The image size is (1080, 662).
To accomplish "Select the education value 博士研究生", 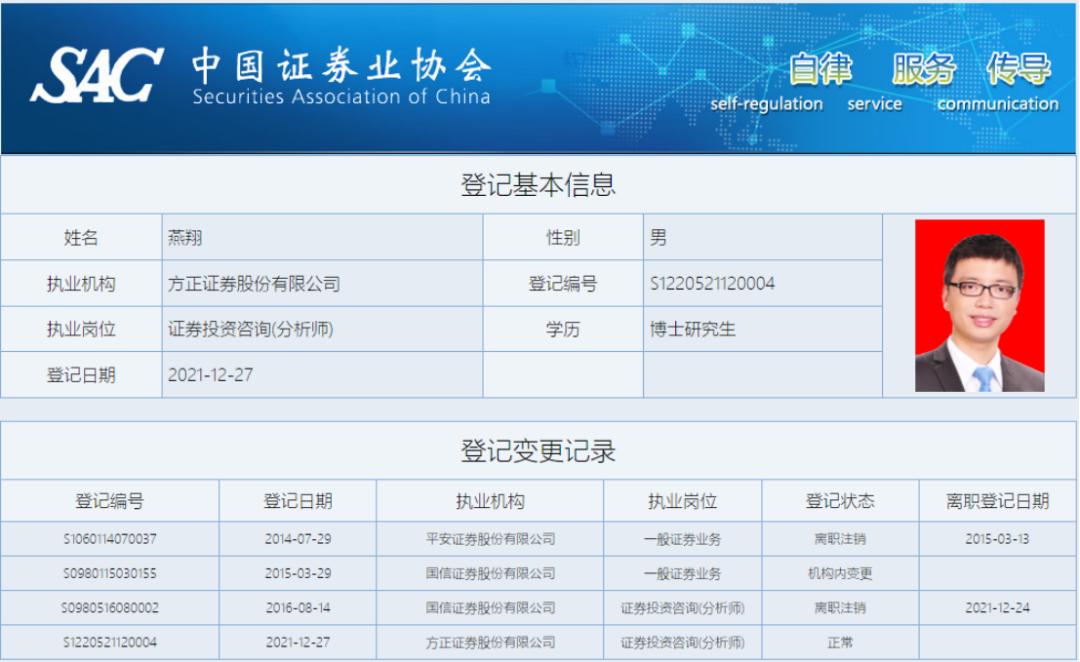I will [693, 329].
